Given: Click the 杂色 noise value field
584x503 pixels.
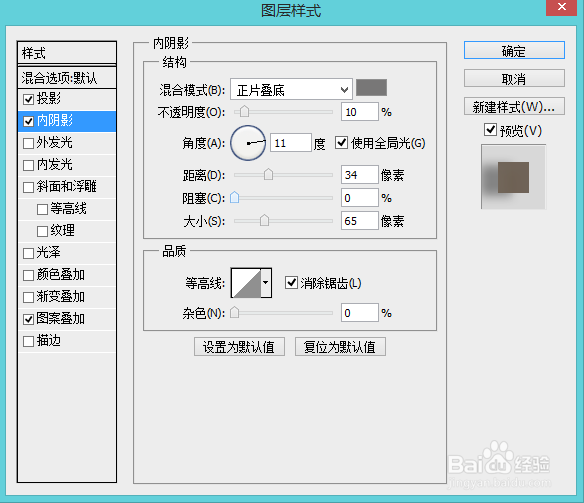Looking at the screenshot, I should (x=360, y=313).
